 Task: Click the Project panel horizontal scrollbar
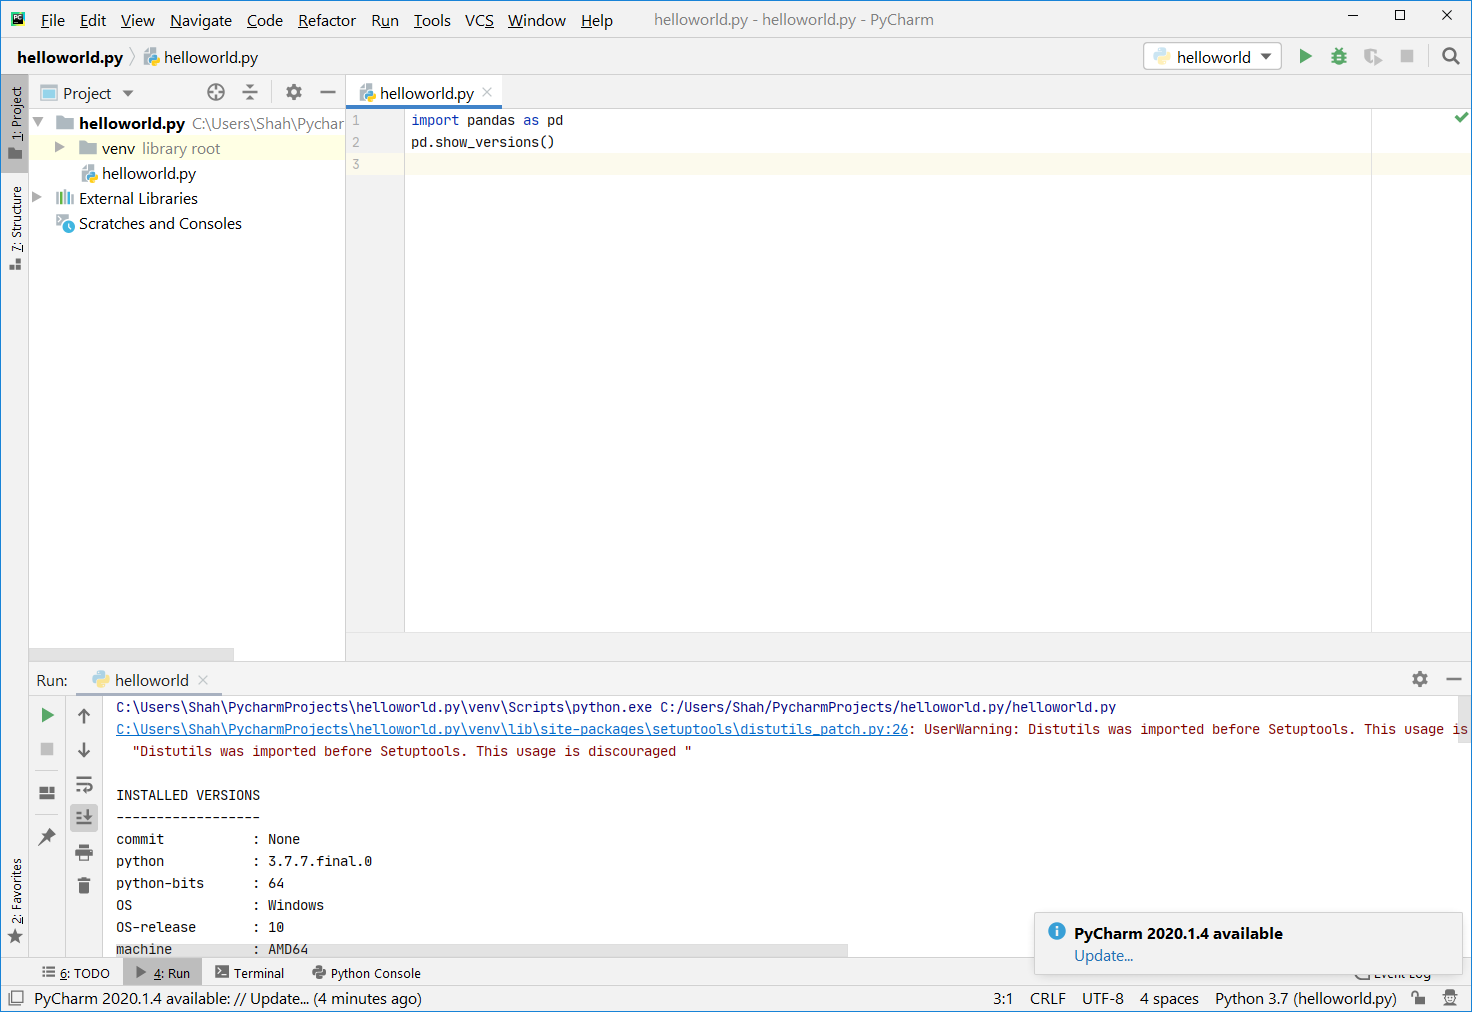click(x=131, y=654)
